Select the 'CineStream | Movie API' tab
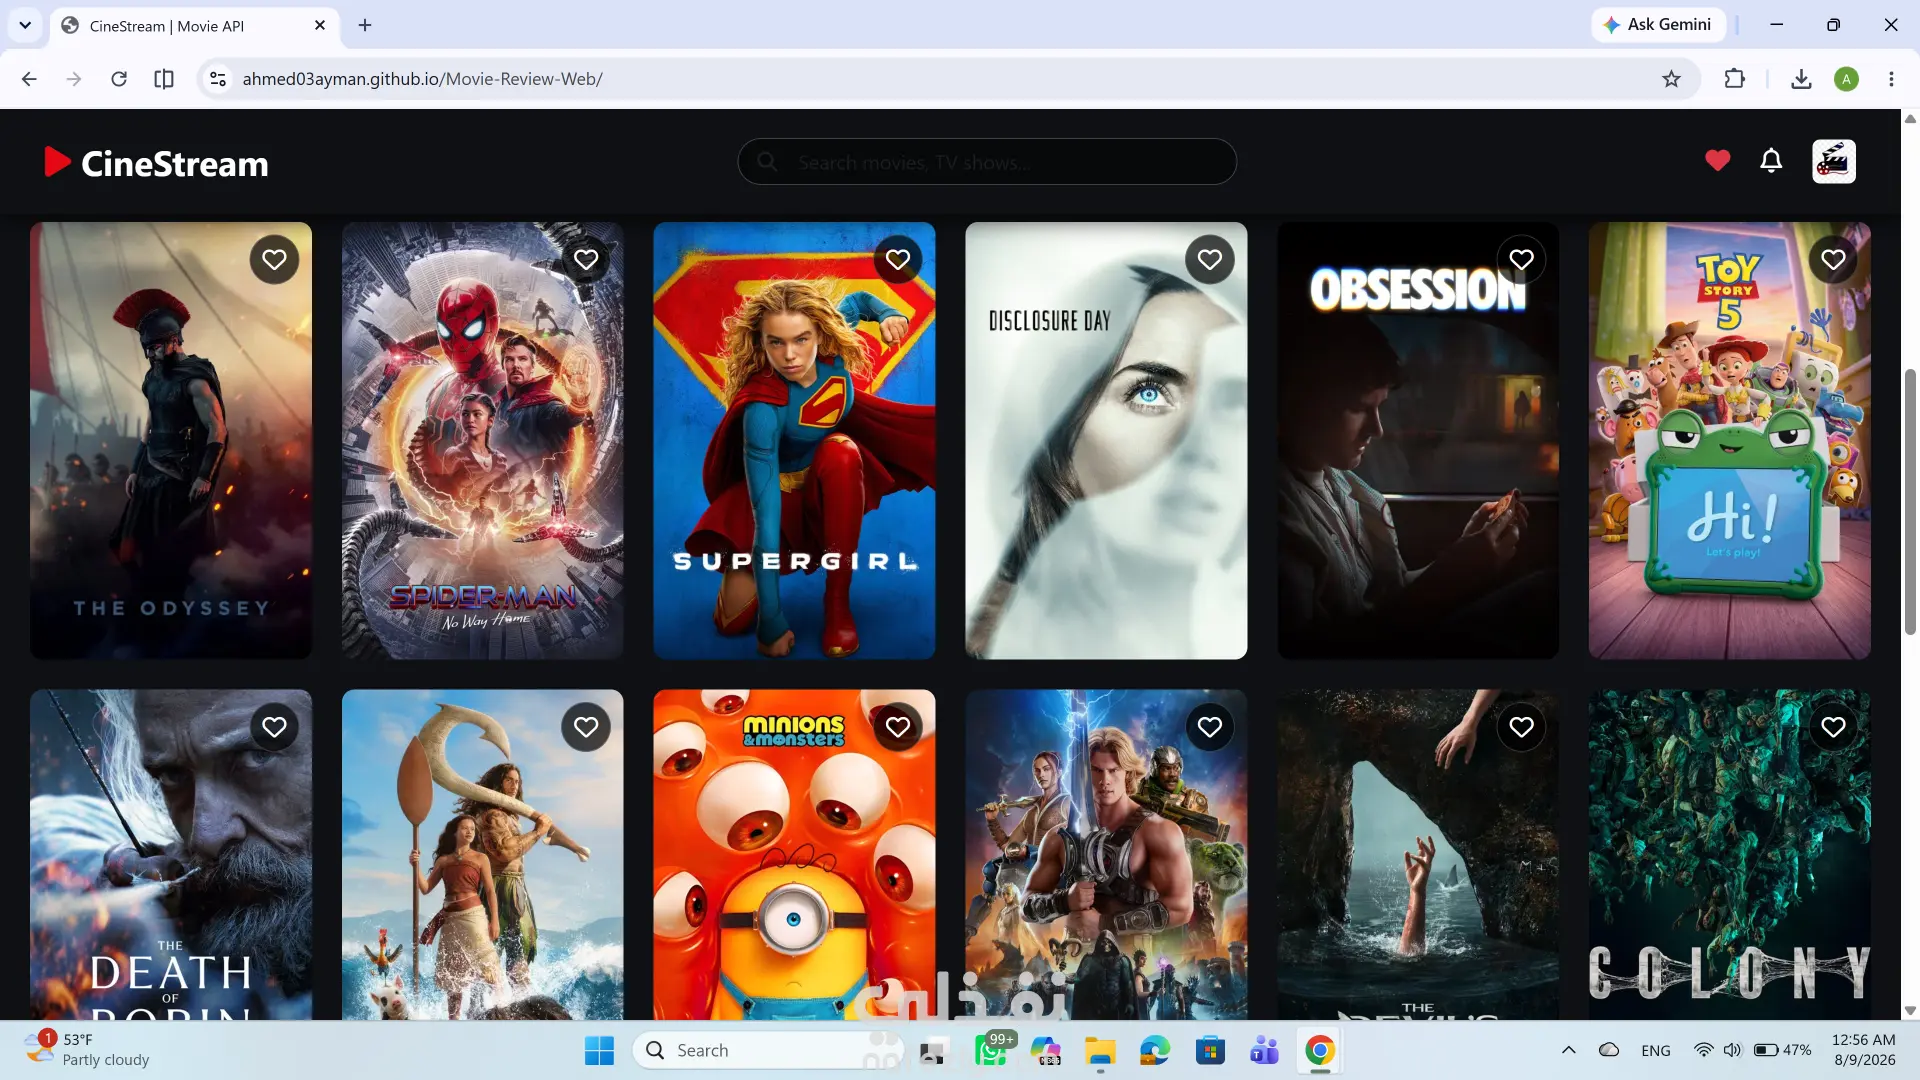 tap(194, 26)
